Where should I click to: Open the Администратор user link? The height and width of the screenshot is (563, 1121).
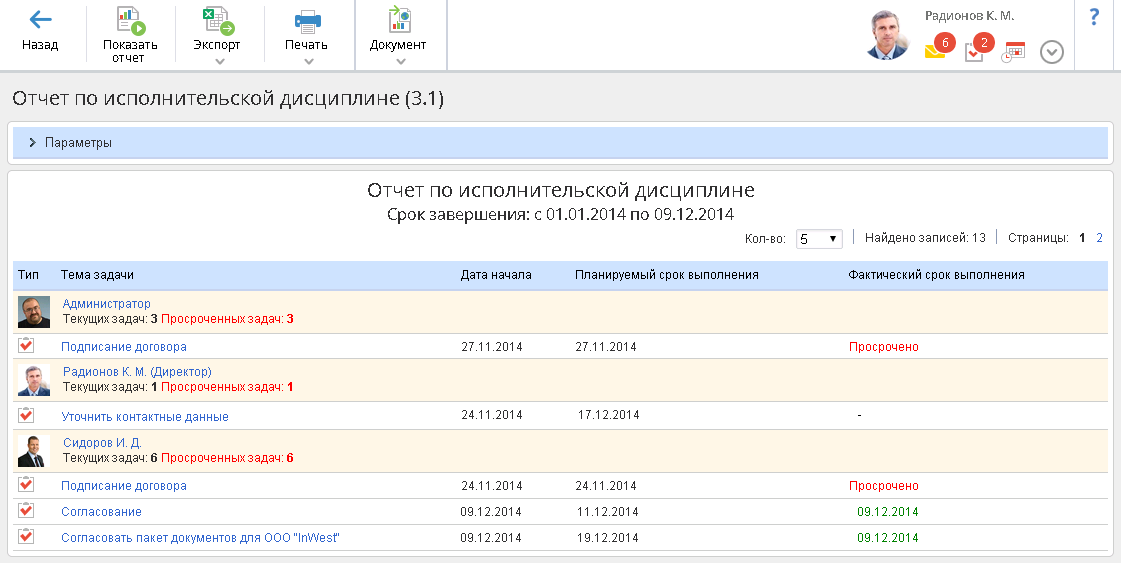tap(106, 304)
